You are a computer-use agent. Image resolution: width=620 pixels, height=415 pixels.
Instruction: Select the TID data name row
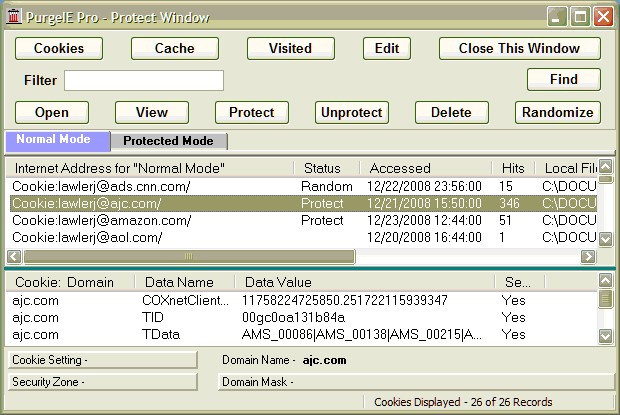click(x=301, y=317)
